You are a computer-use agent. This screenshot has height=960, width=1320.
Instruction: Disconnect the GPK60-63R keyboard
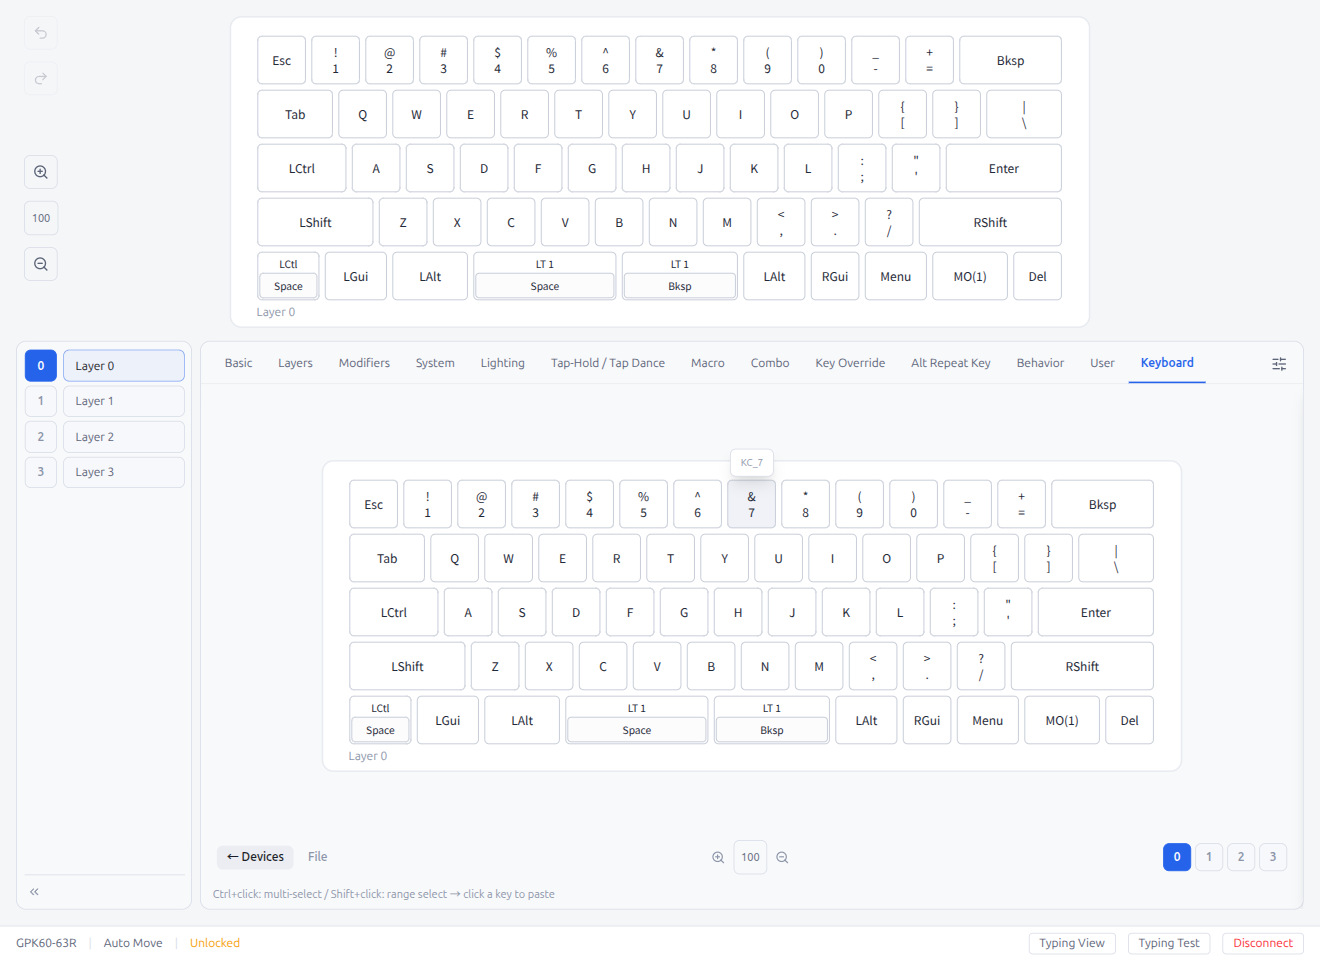coord(1262,942)
